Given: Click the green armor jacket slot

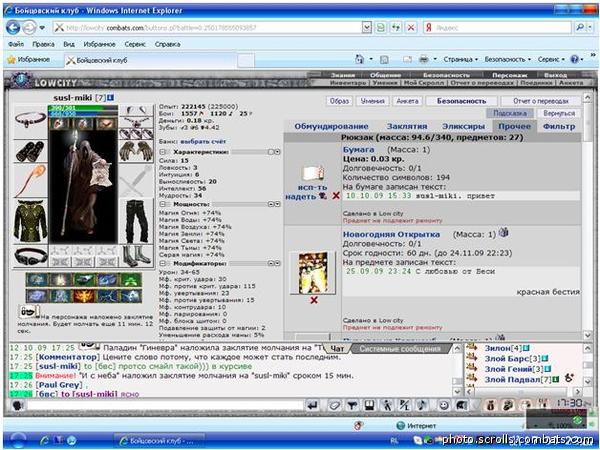Looking at the screenshot, I should coord(30,221).
